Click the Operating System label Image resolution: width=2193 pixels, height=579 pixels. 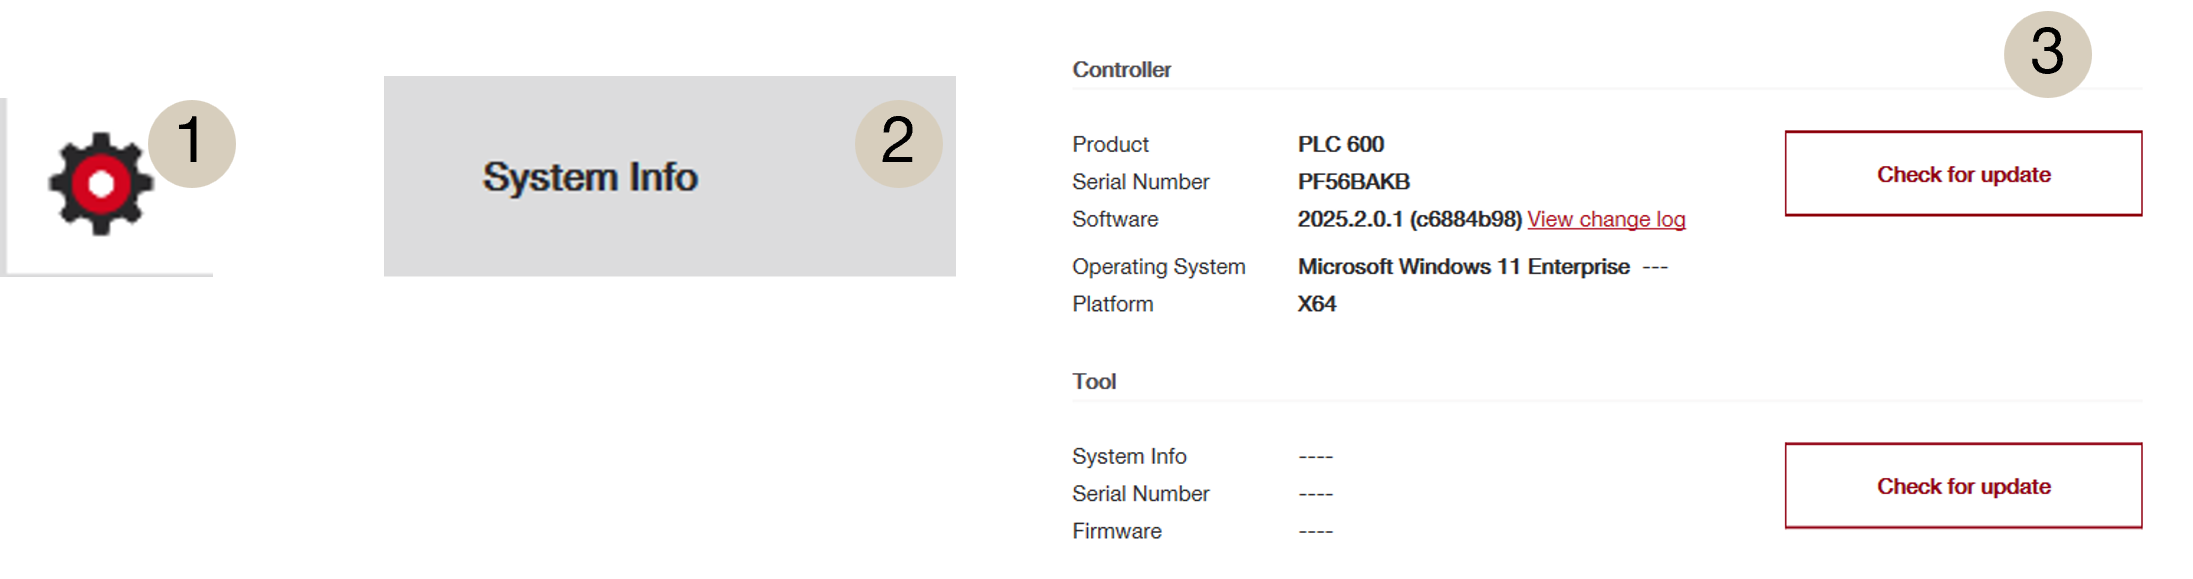point(1158,267)
